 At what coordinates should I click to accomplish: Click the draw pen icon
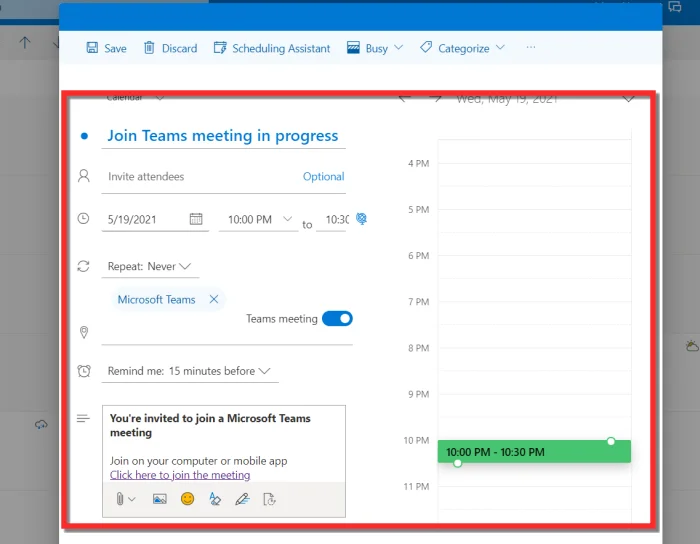coord(242,499)
